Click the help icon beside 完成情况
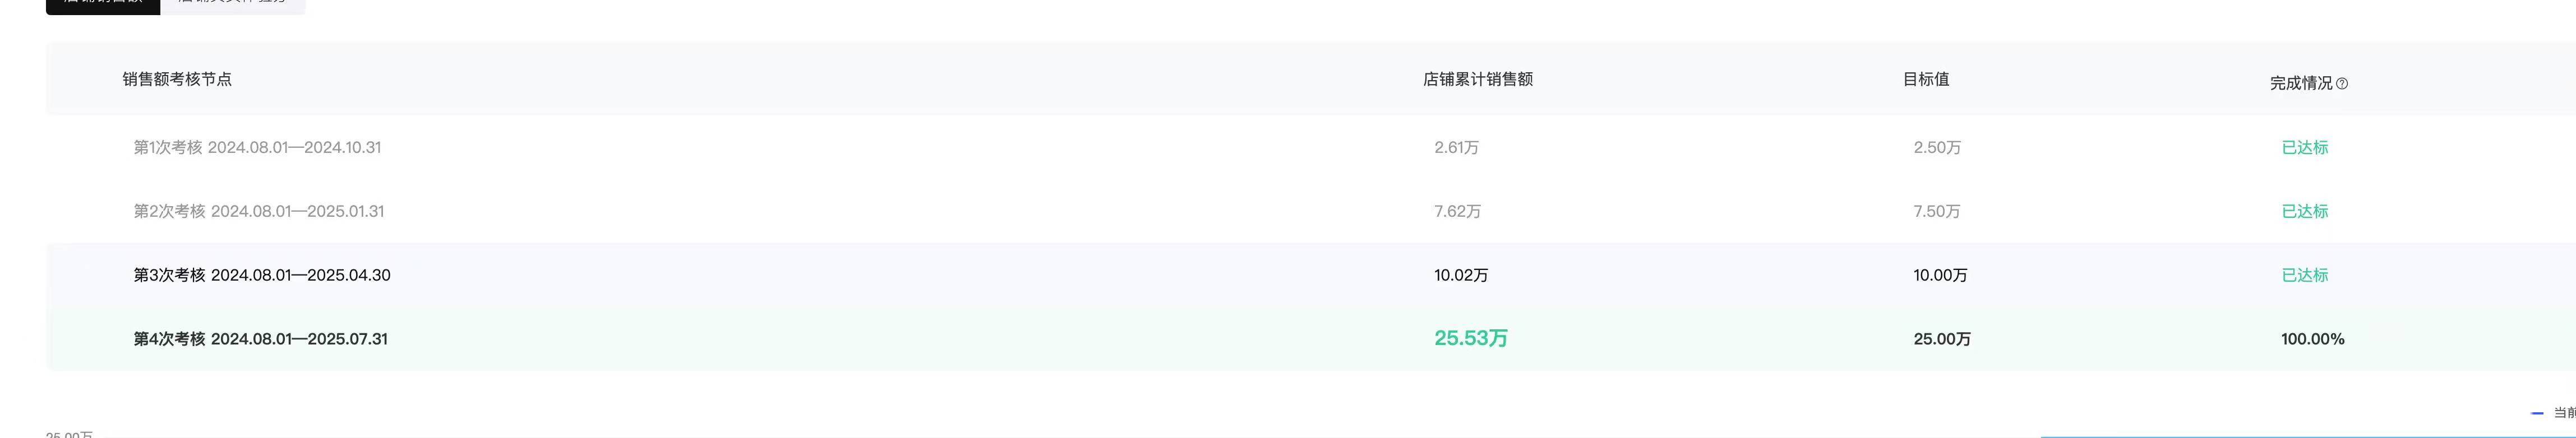2576x438 pixels. click(x=2342, y=84)
